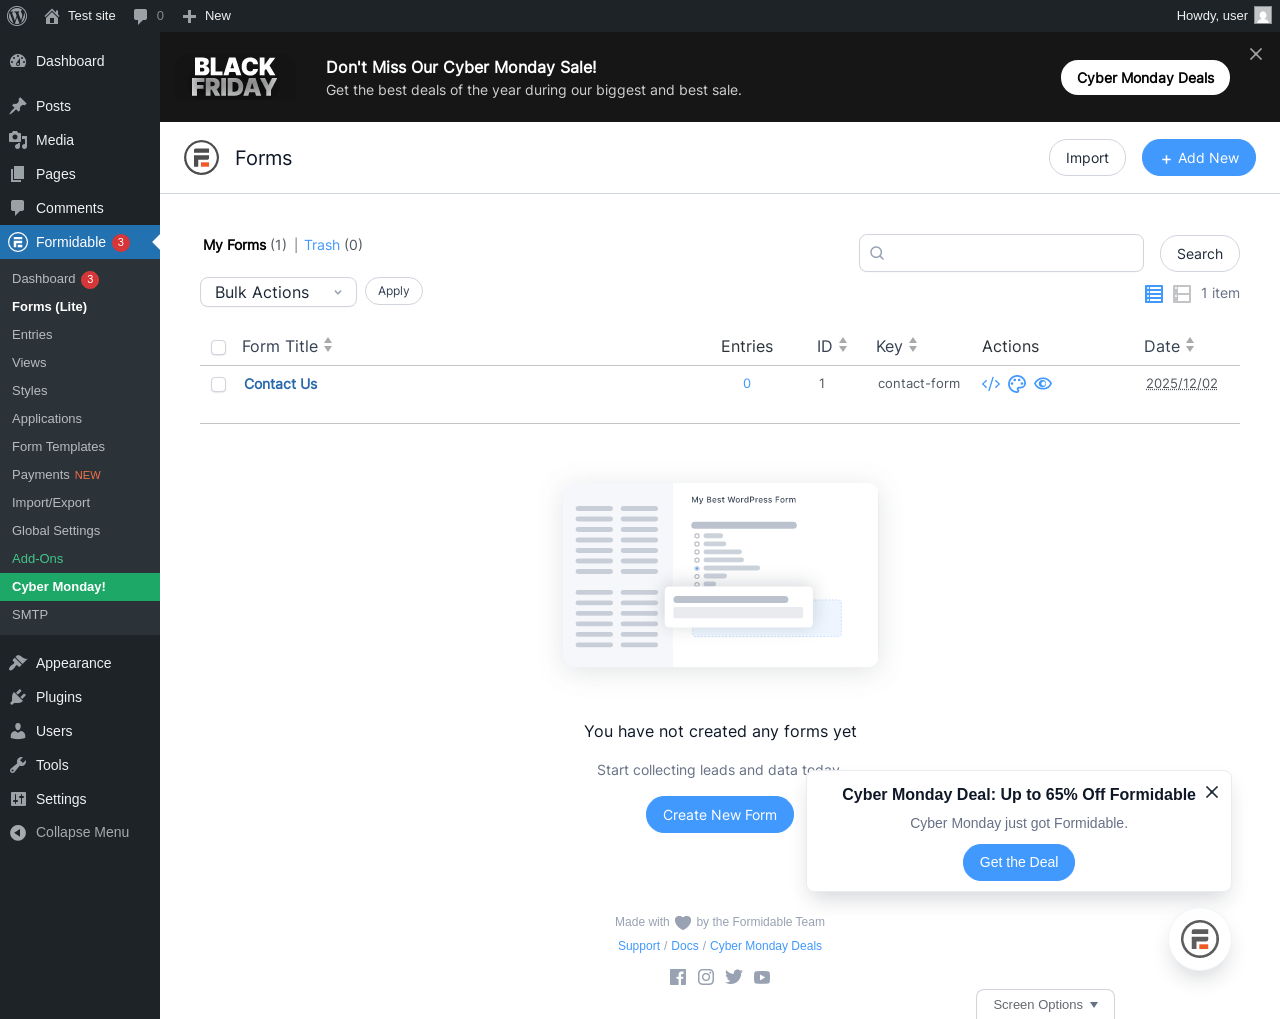Open the Test site home link
The height and width of the screenshot is (1019, 1280).
coord(80,16)
